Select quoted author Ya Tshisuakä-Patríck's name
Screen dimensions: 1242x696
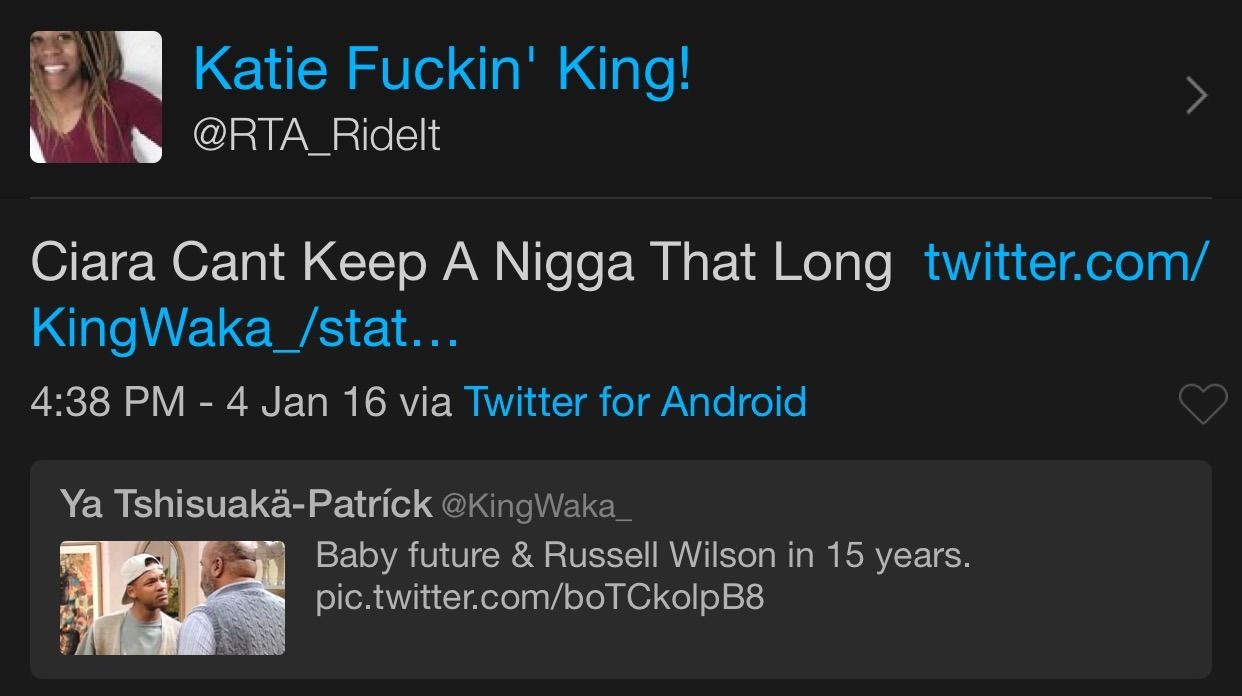[x=246, y=504]
